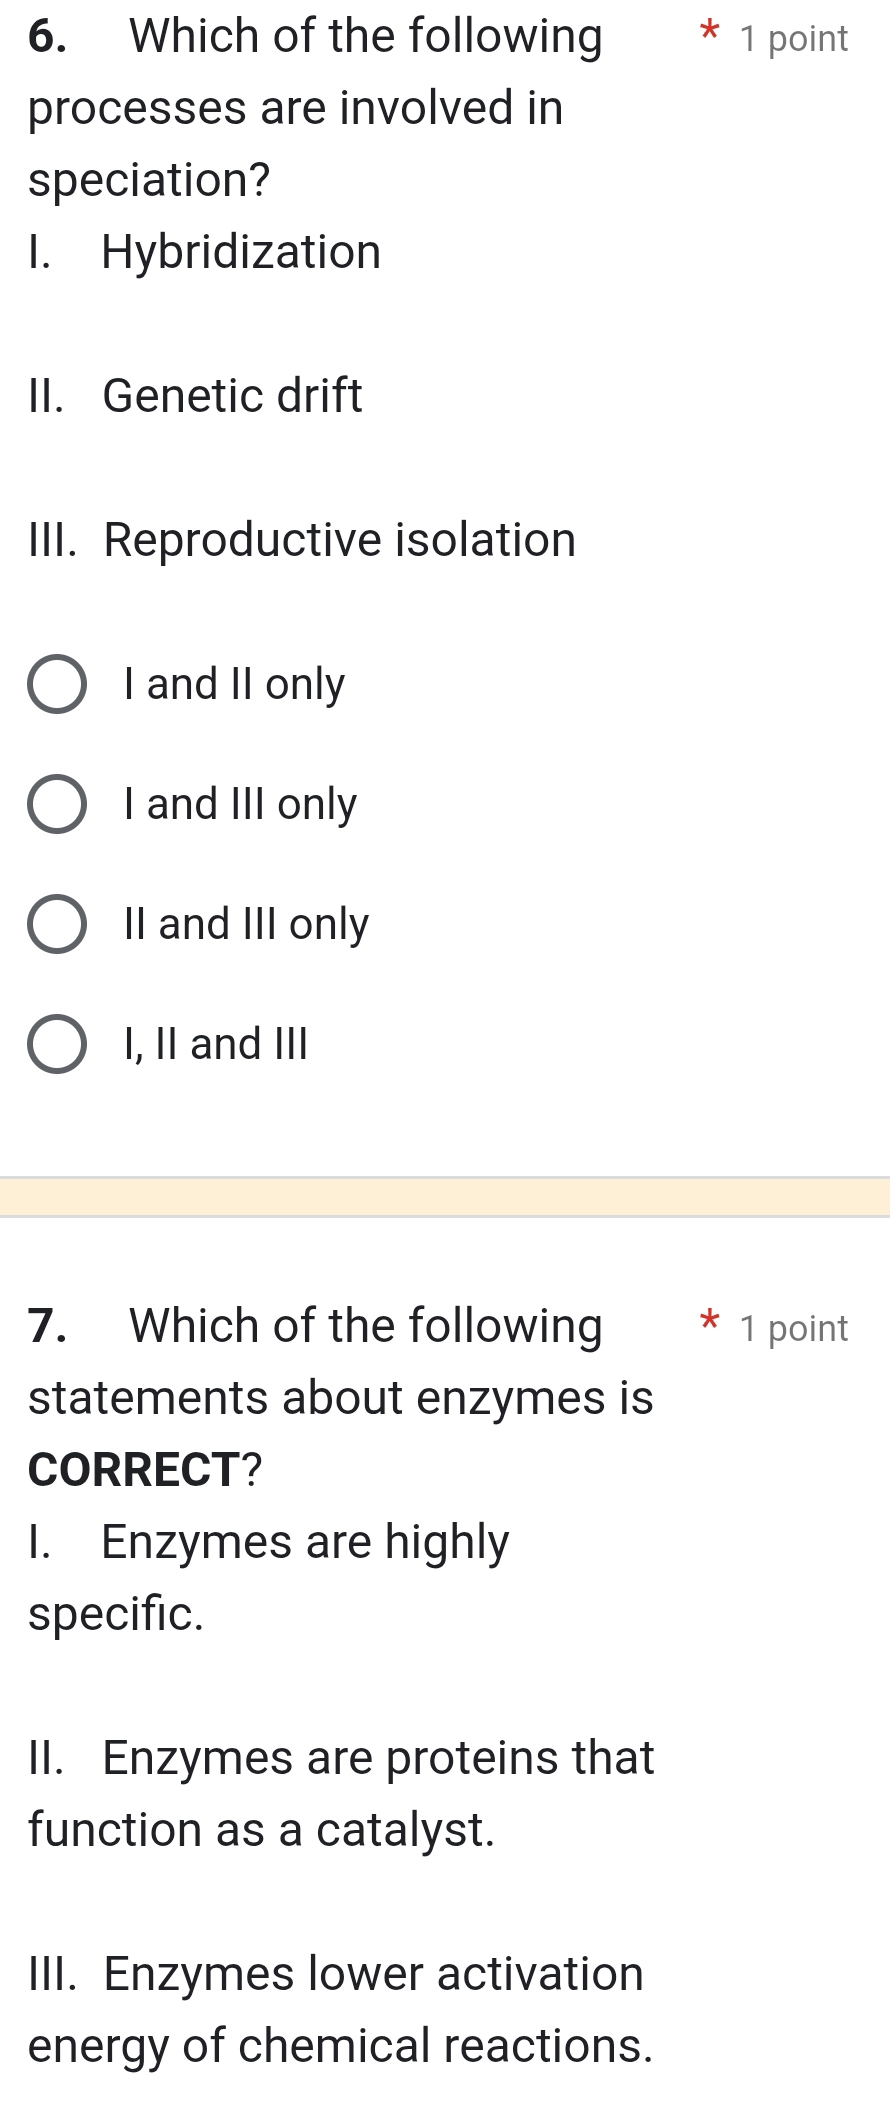This screenshot has width=890, height=2120.
Task: Click the red asterisk next to question 7
Action: point(708,1323)
